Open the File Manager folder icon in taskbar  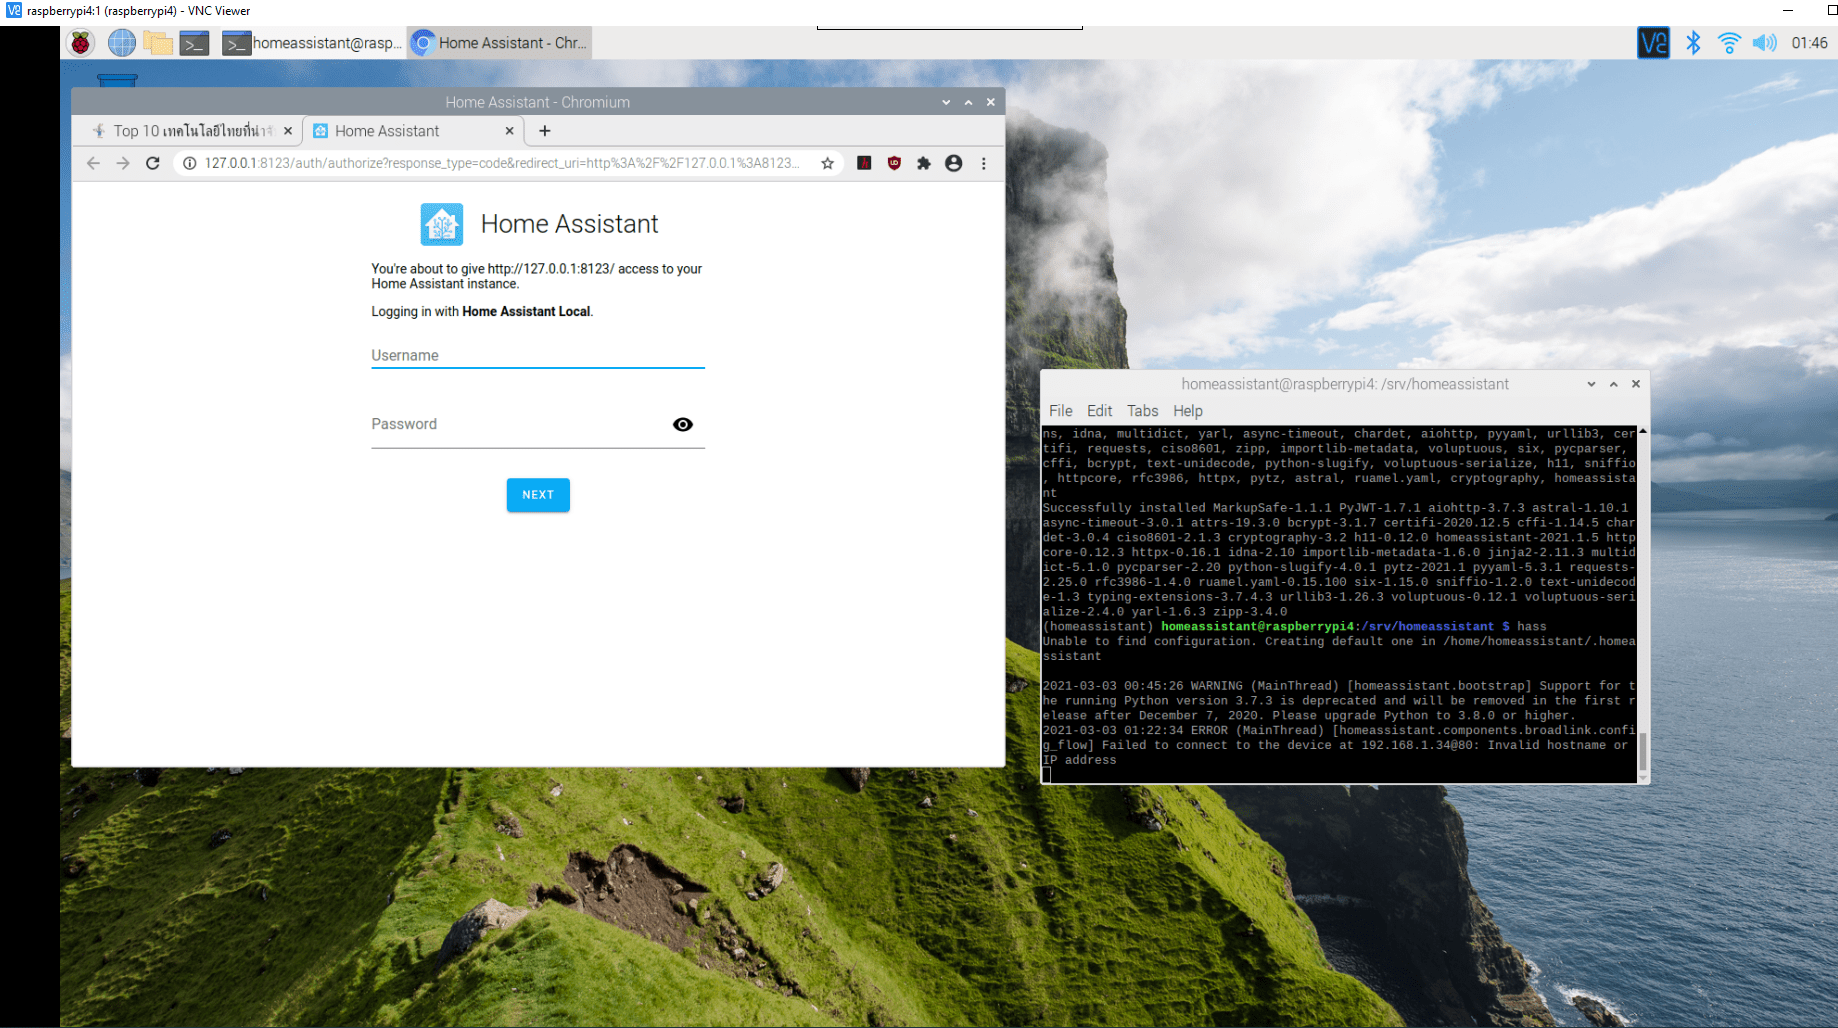(x=158, y=43)
